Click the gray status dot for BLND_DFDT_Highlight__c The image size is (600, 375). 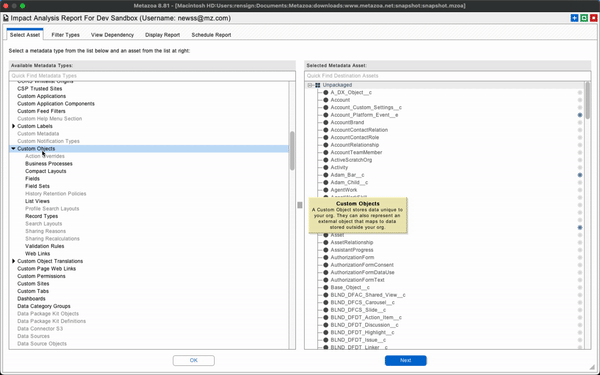(580, 333)
